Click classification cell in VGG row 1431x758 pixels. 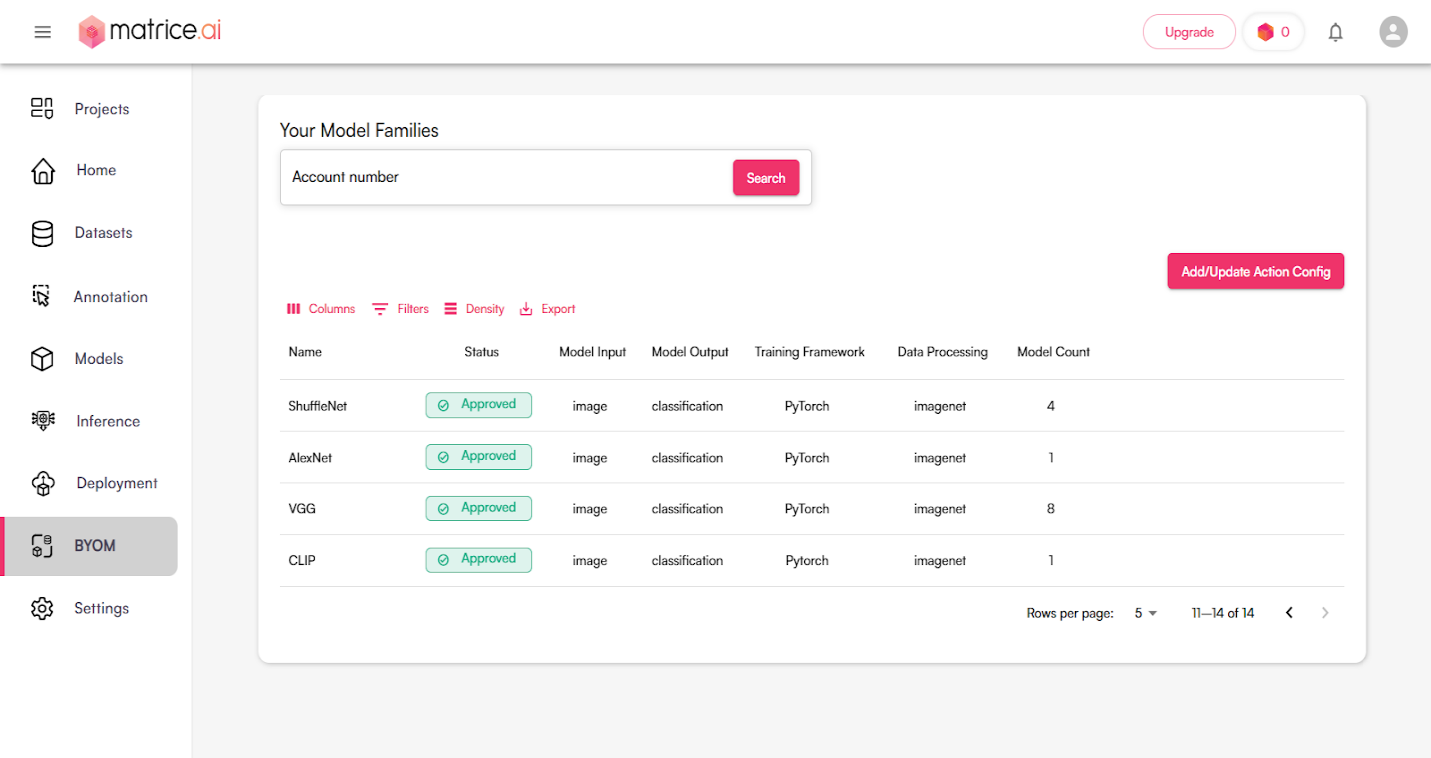tap(687, 509)
